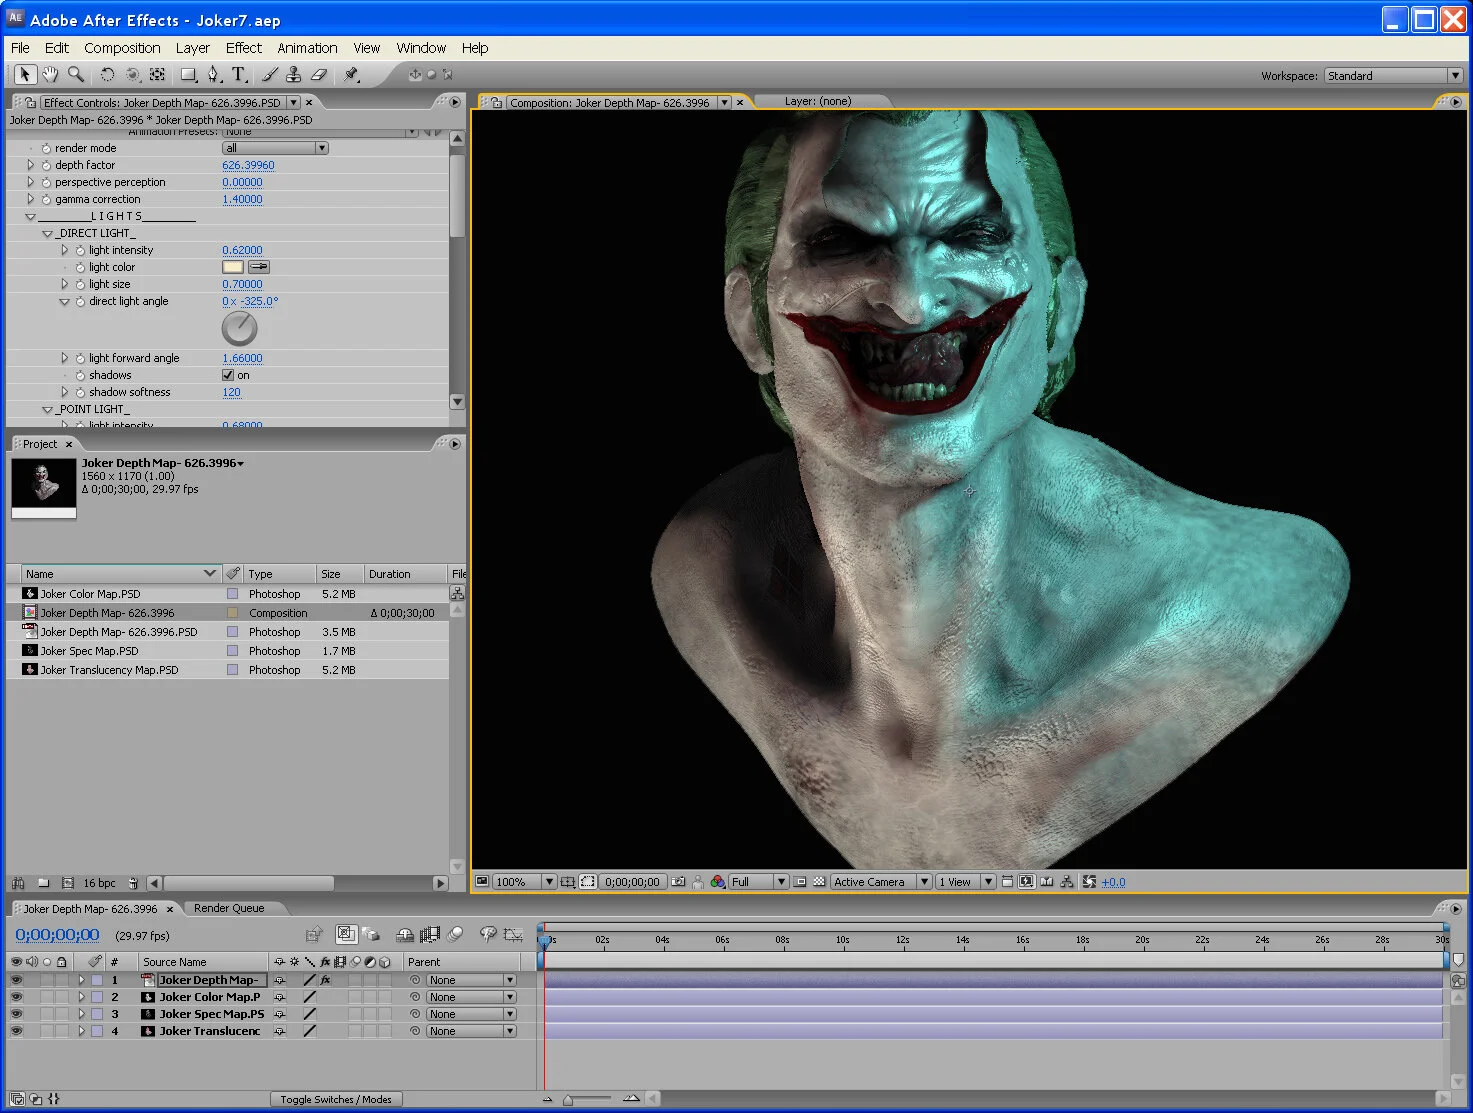Select the Puppet Pin tool
Viewport: 1473px width, 1113px height.
351,75
